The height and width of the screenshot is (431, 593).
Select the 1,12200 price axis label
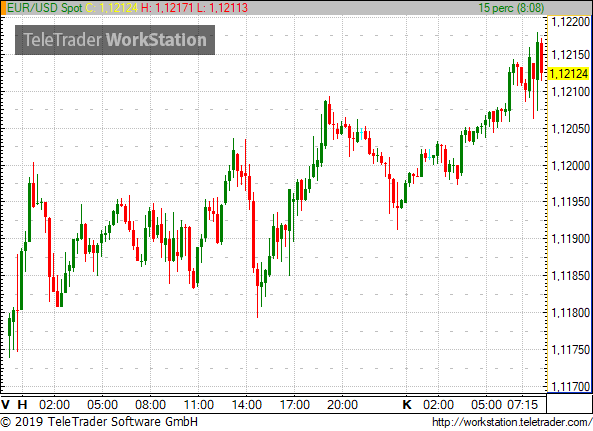tap(571, 22)
